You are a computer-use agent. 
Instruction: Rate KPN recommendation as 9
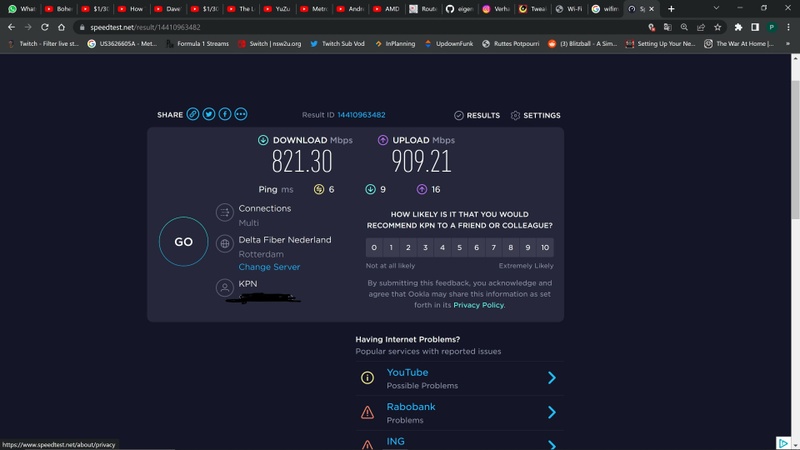(528, 247)
